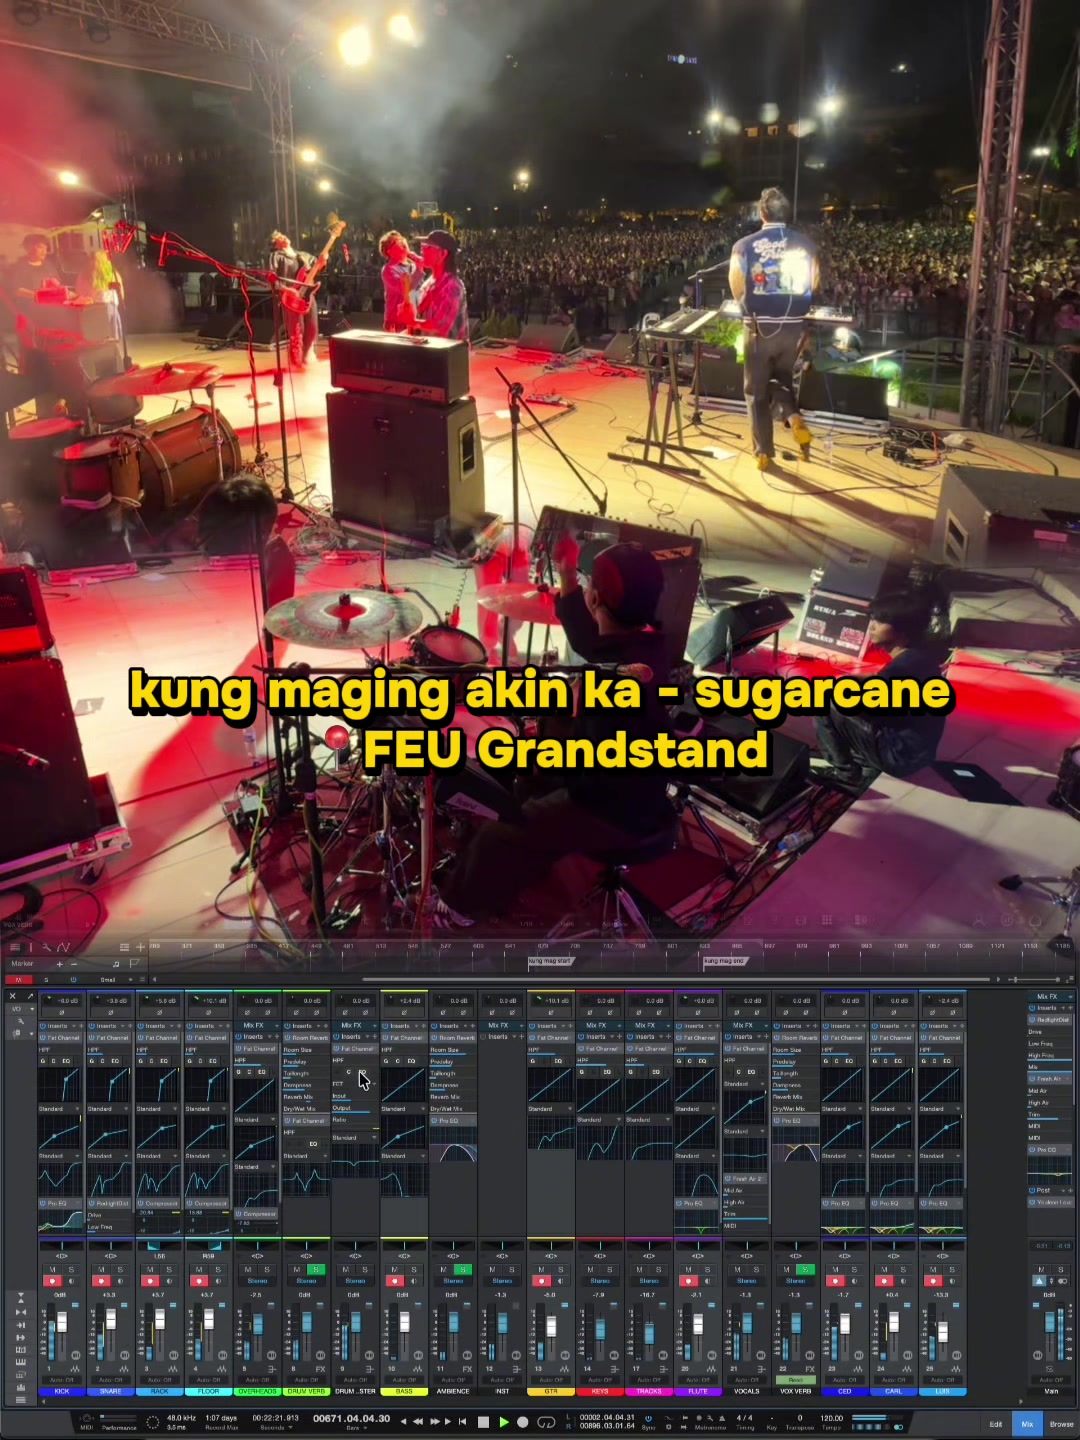Open Auto: Off dropdown on KICK
Viewport: 1080px width, 1440px height.
(62, 1380)
